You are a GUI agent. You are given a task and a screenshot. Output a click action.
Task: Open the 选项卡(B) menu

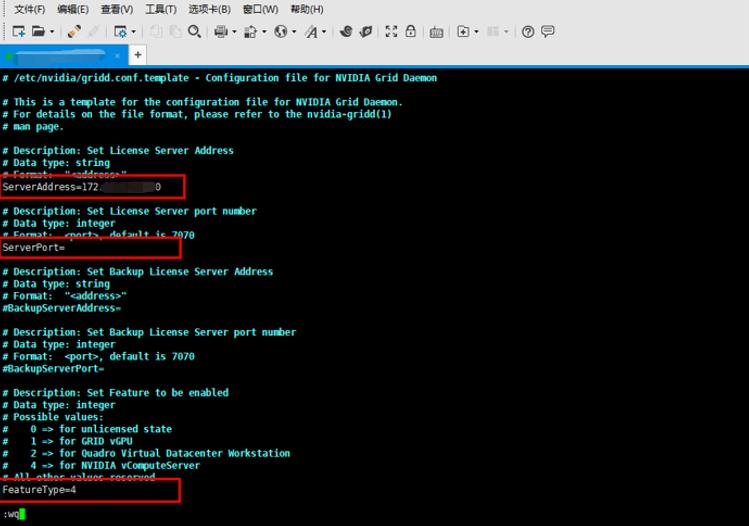coord(209,9)
